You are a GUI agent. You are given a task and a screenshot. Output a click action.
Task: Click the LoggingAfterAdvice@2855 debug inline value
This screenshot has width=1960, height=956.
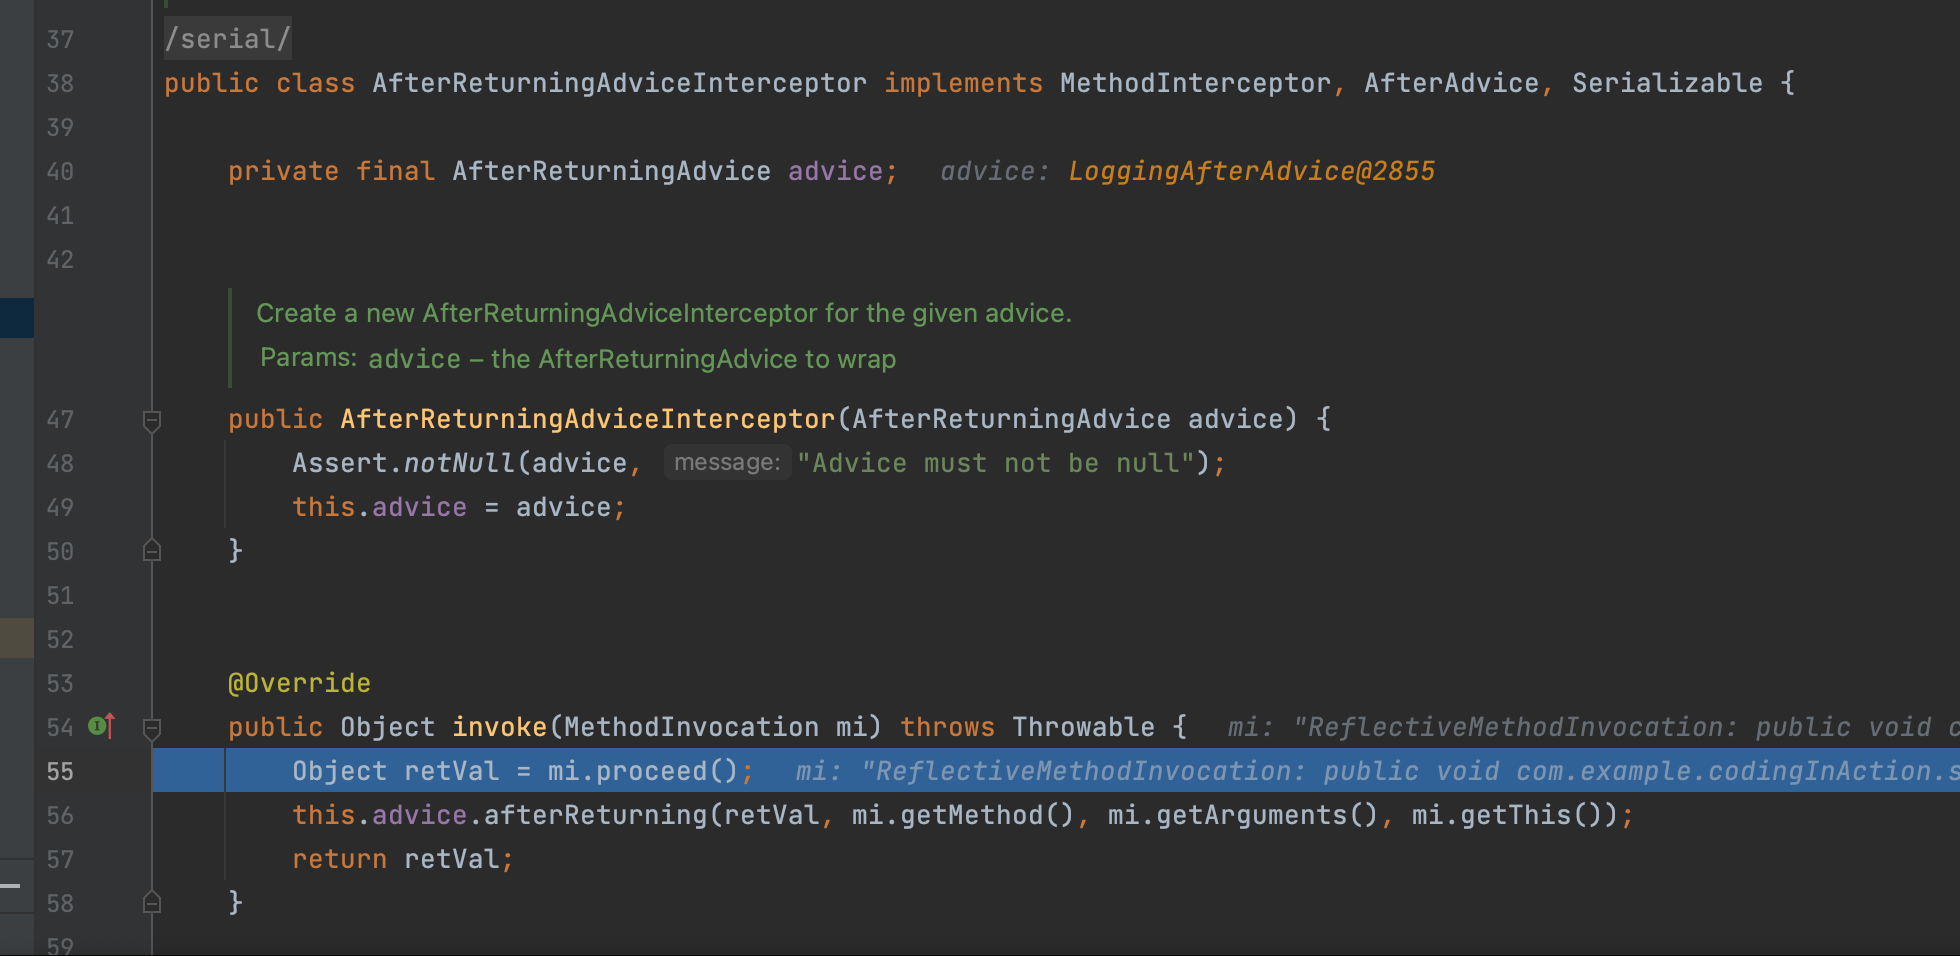[x=1251, y=172]
